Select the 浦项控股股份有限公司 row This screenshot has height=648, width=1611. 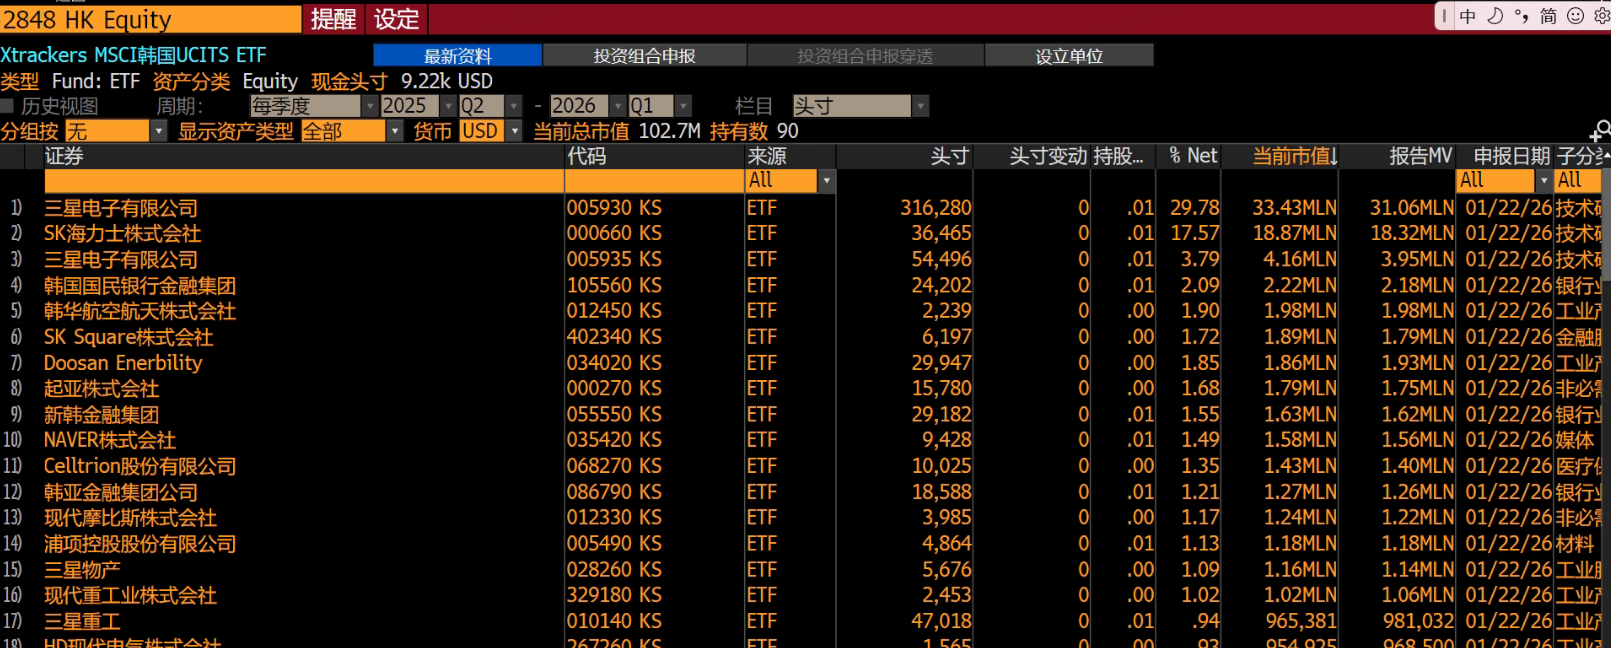tap(800, 544)
